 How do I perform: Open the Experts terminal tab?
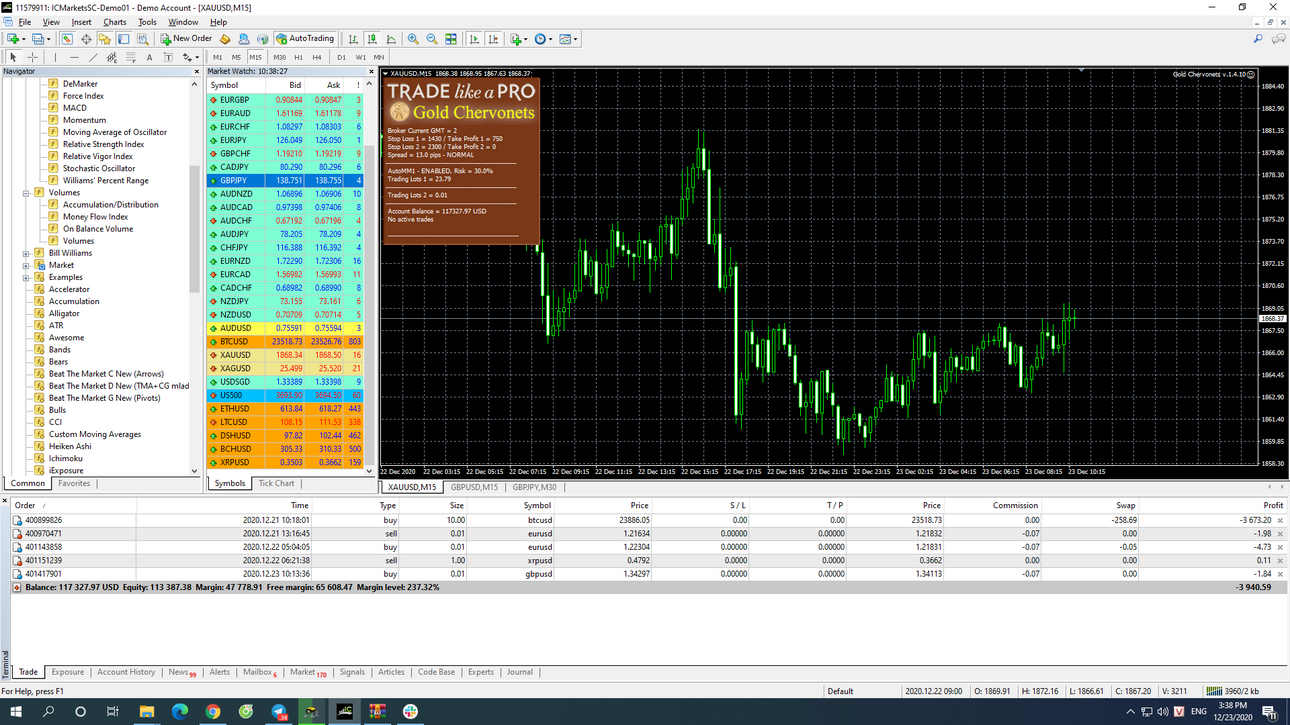point(481,672)
